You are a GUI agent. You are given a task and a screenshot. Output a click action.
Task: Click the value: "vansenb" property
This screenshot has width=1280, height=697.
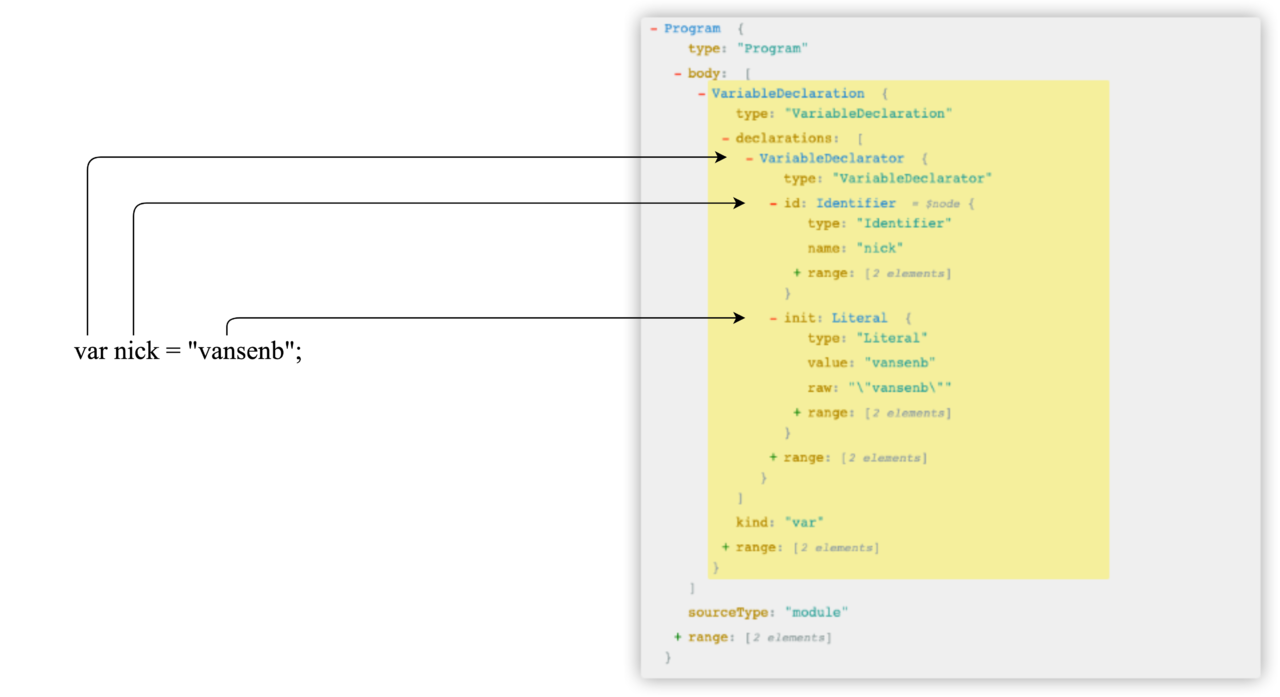[x=871, y=363]
